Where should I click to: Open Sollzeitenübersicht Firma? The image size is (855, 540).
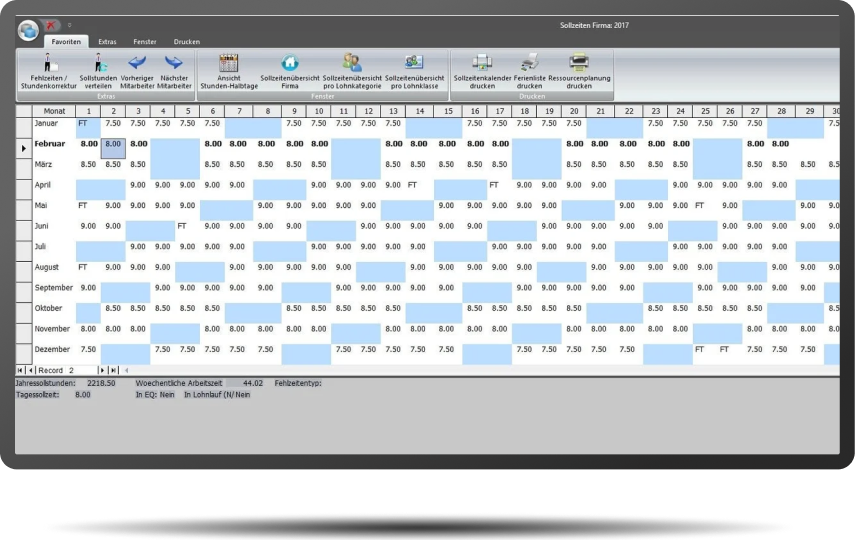point(290,71)
